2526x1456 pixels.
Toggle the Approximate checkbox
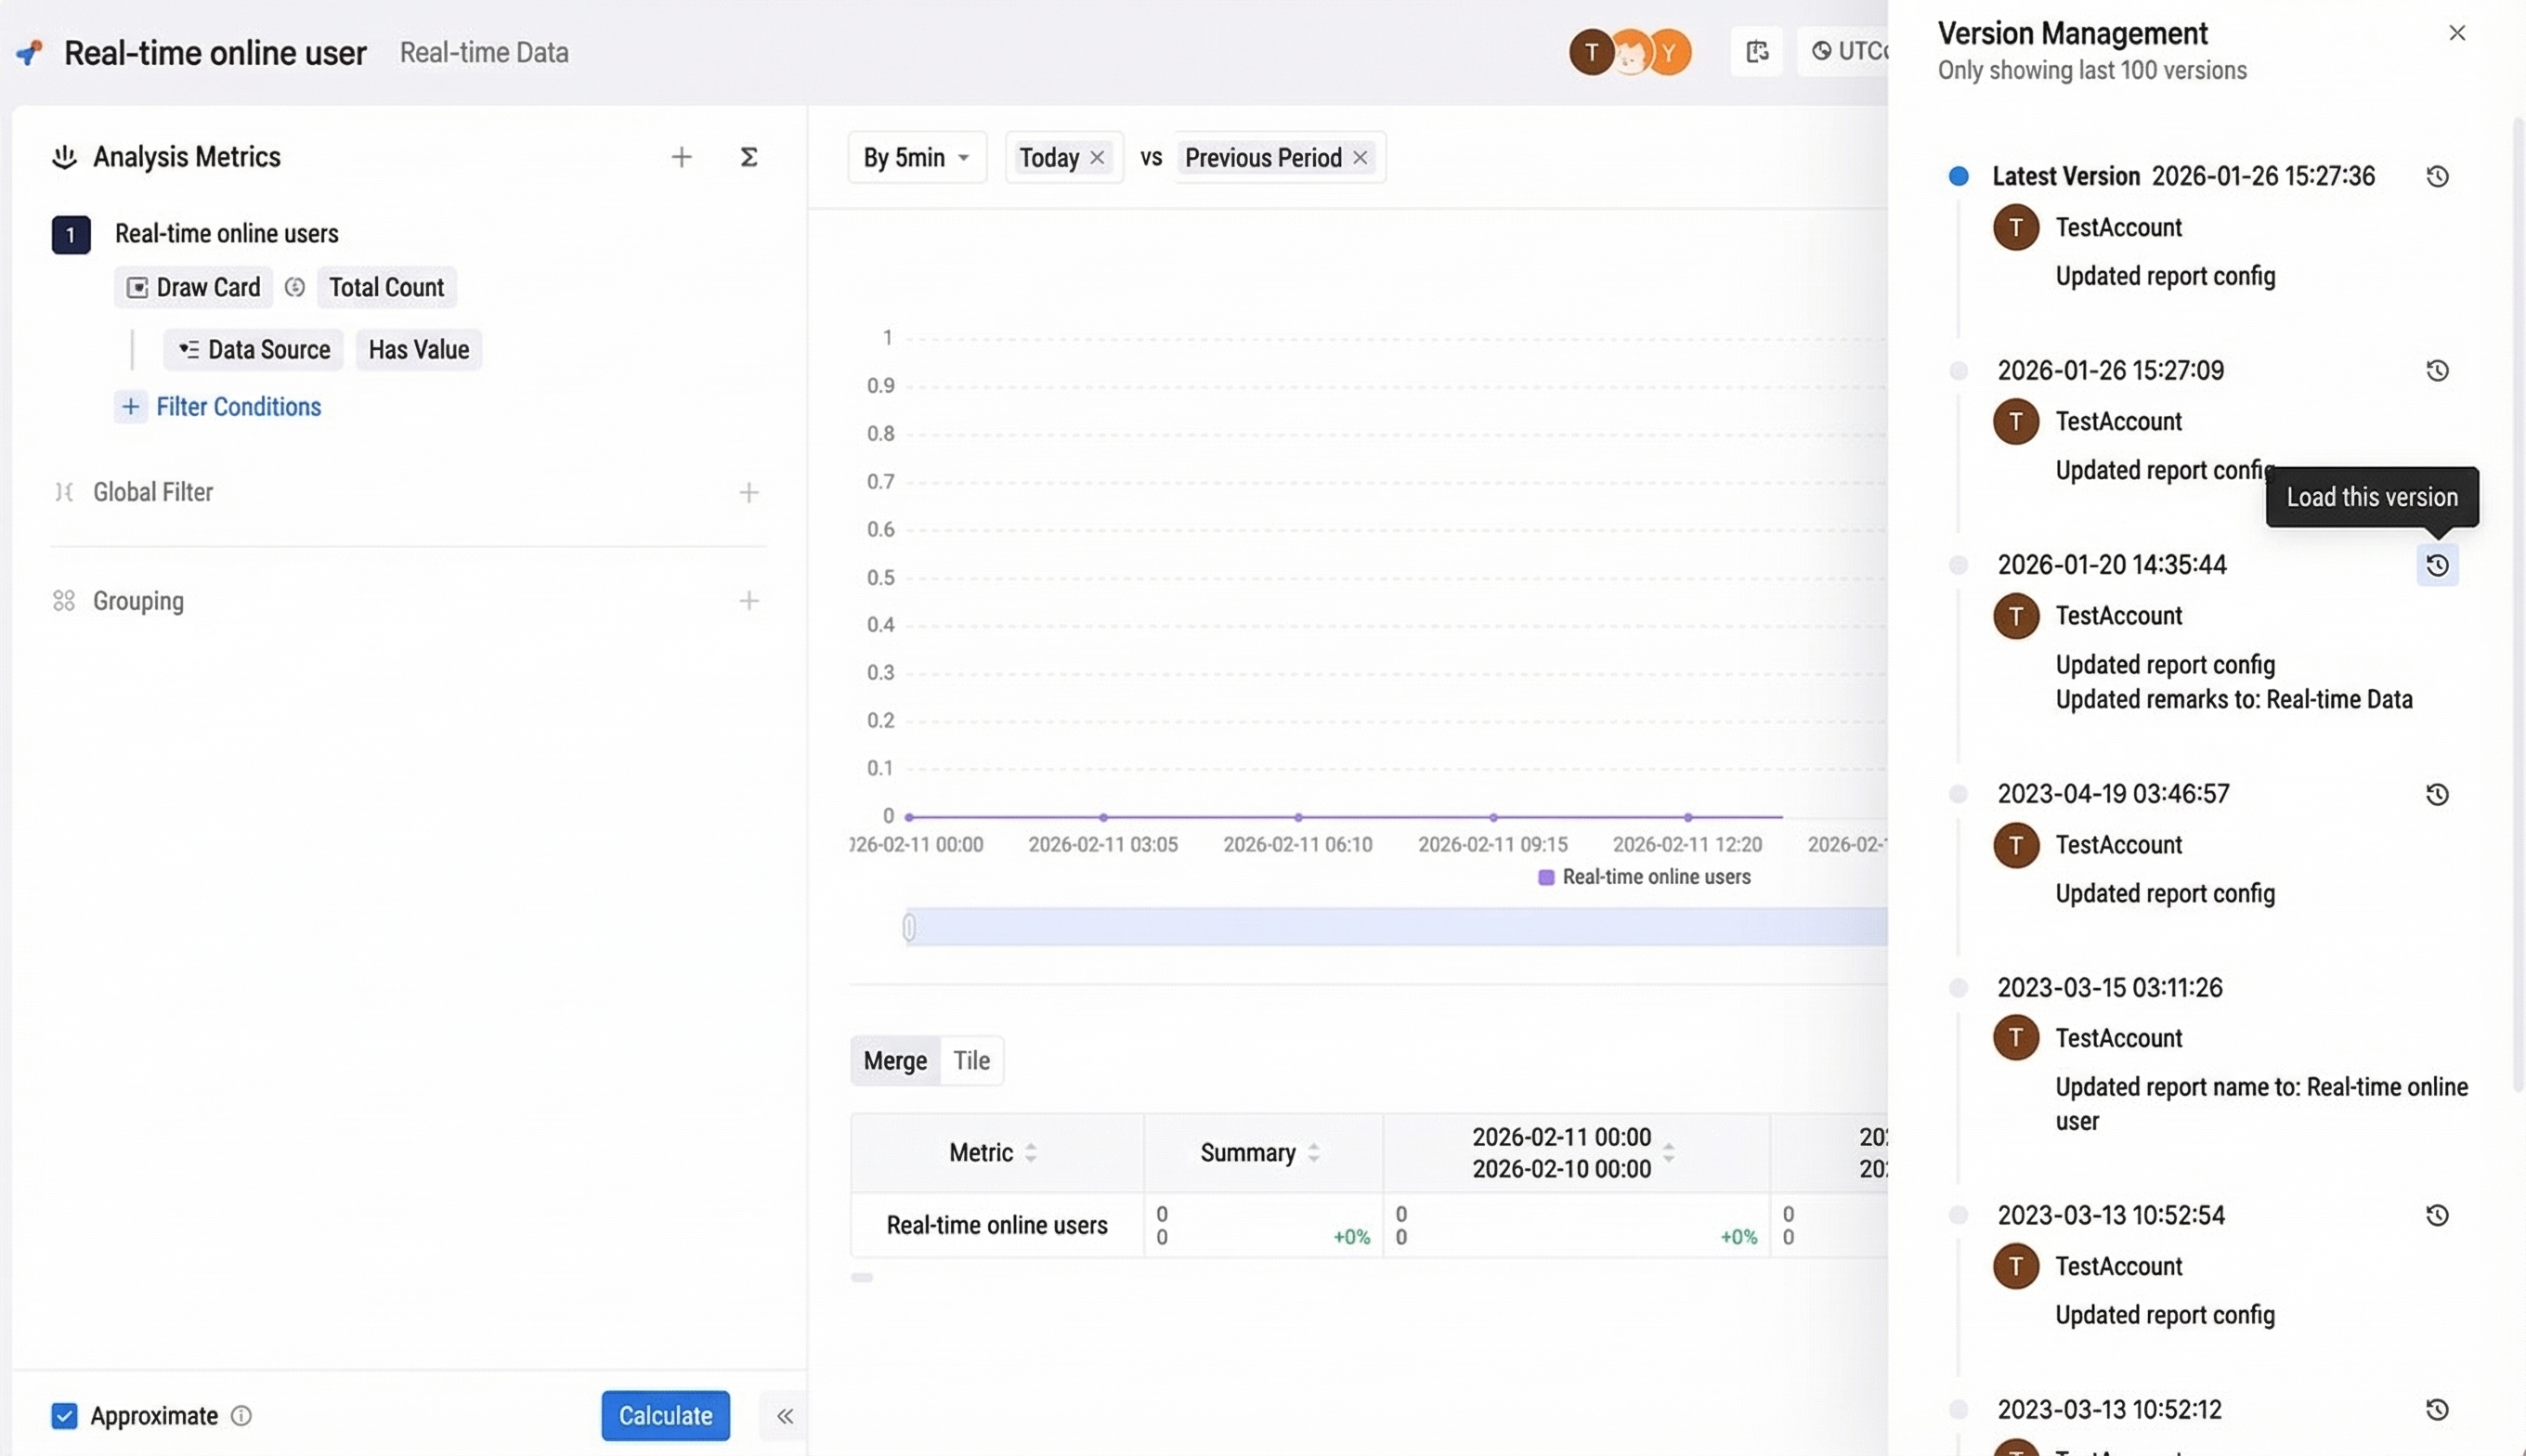[x=64, y=1415]
